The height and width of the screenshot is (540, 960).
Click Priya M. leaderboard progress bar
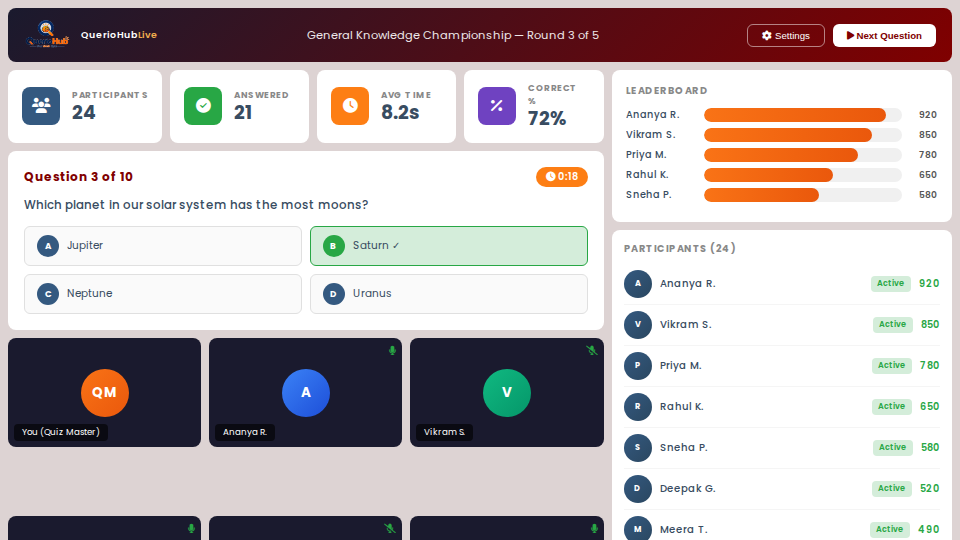click(803, 155)
